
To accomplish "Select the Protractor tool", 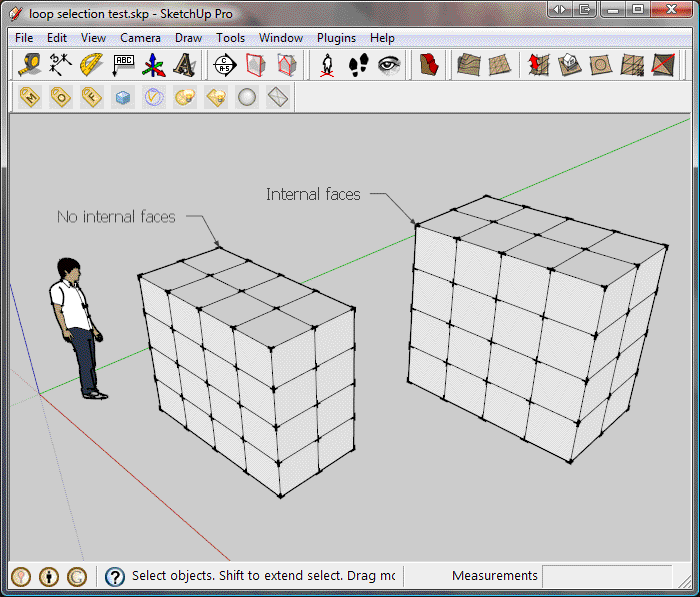I will click(x=92, y=65).
